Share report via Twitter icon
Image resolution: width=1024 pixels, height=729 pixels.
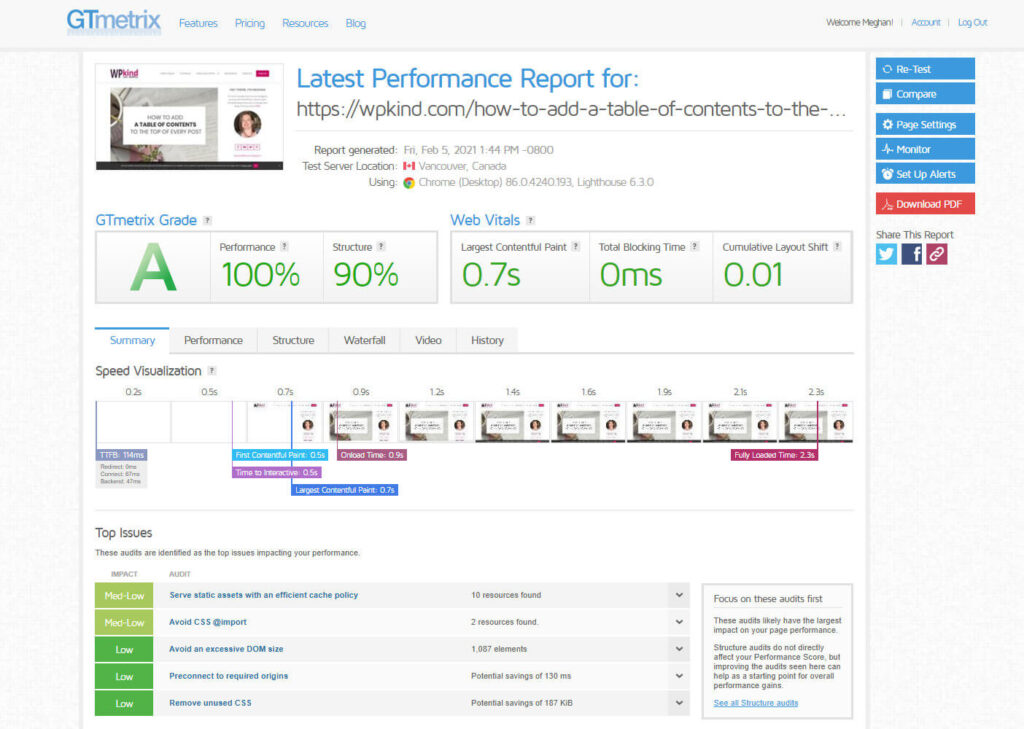pyautogui.click(x=886, y=254)
